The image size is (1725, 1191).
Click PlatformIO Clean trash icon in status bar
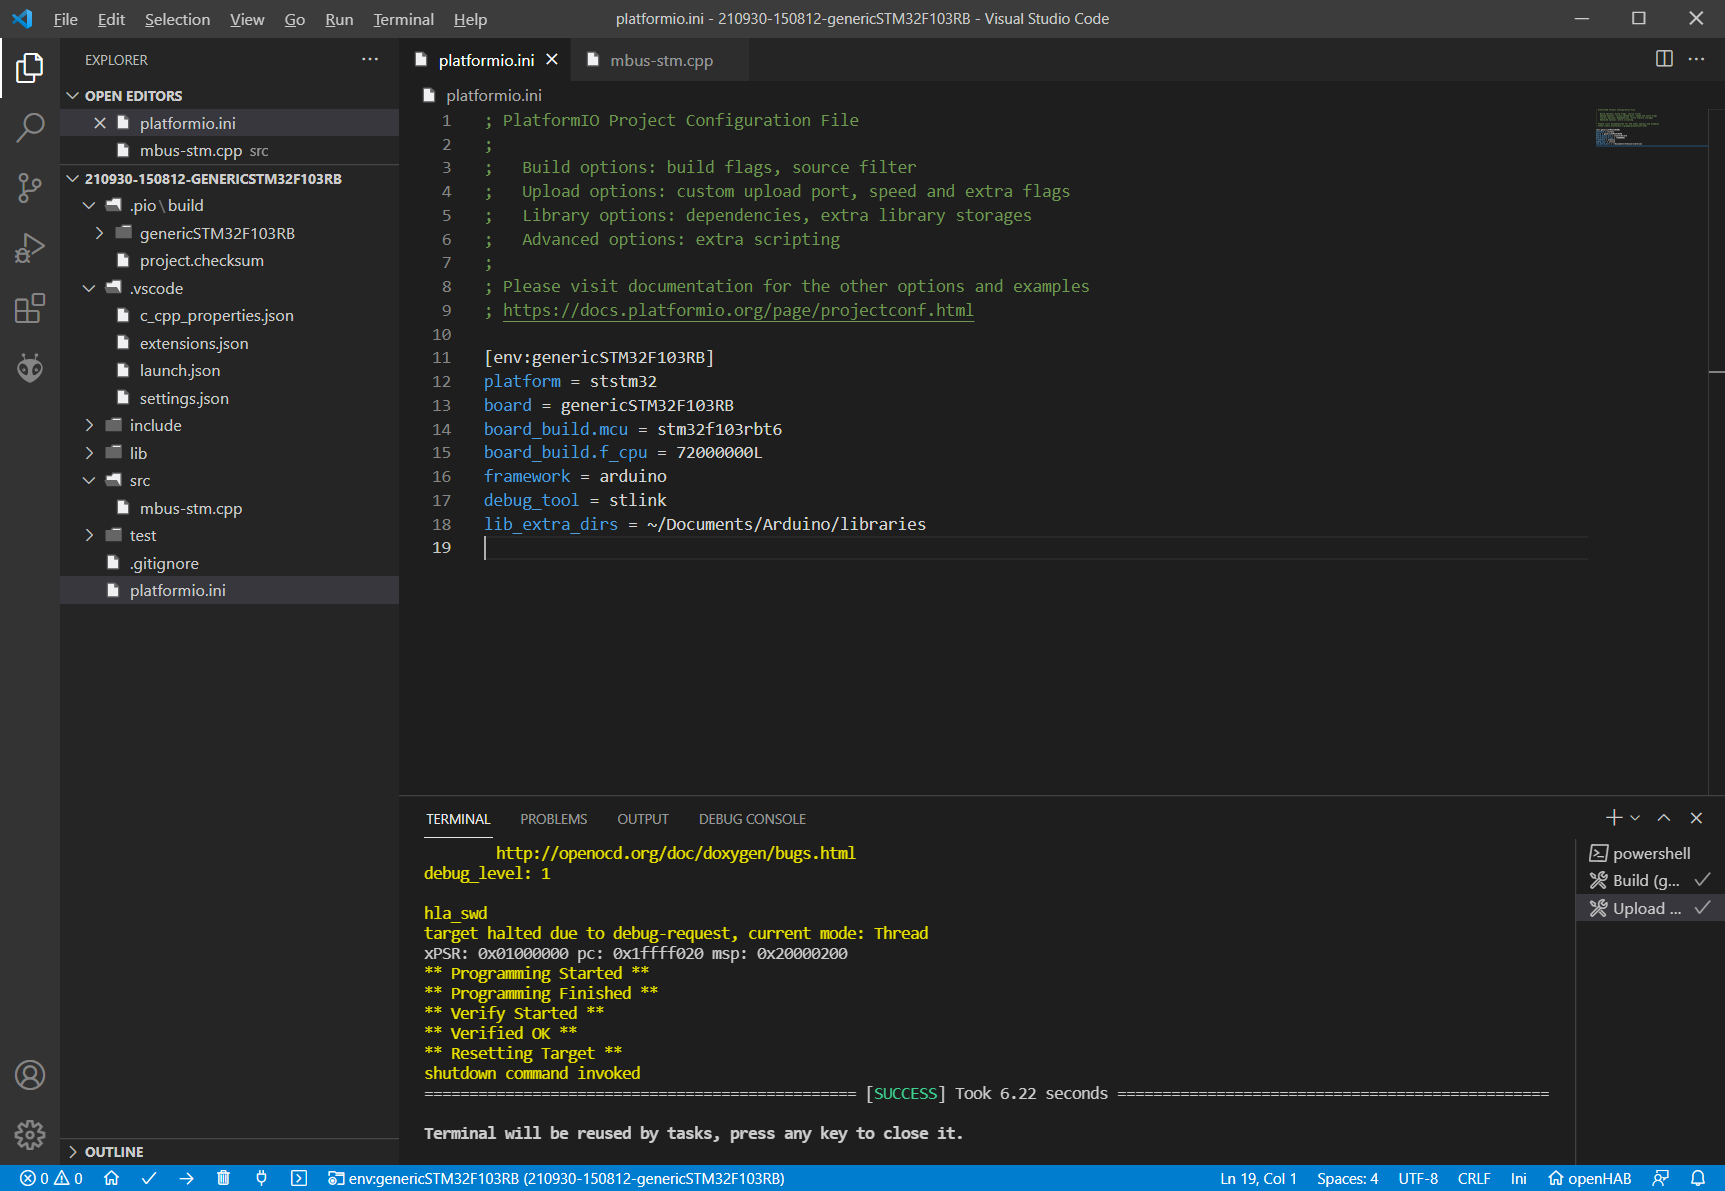223,1178
